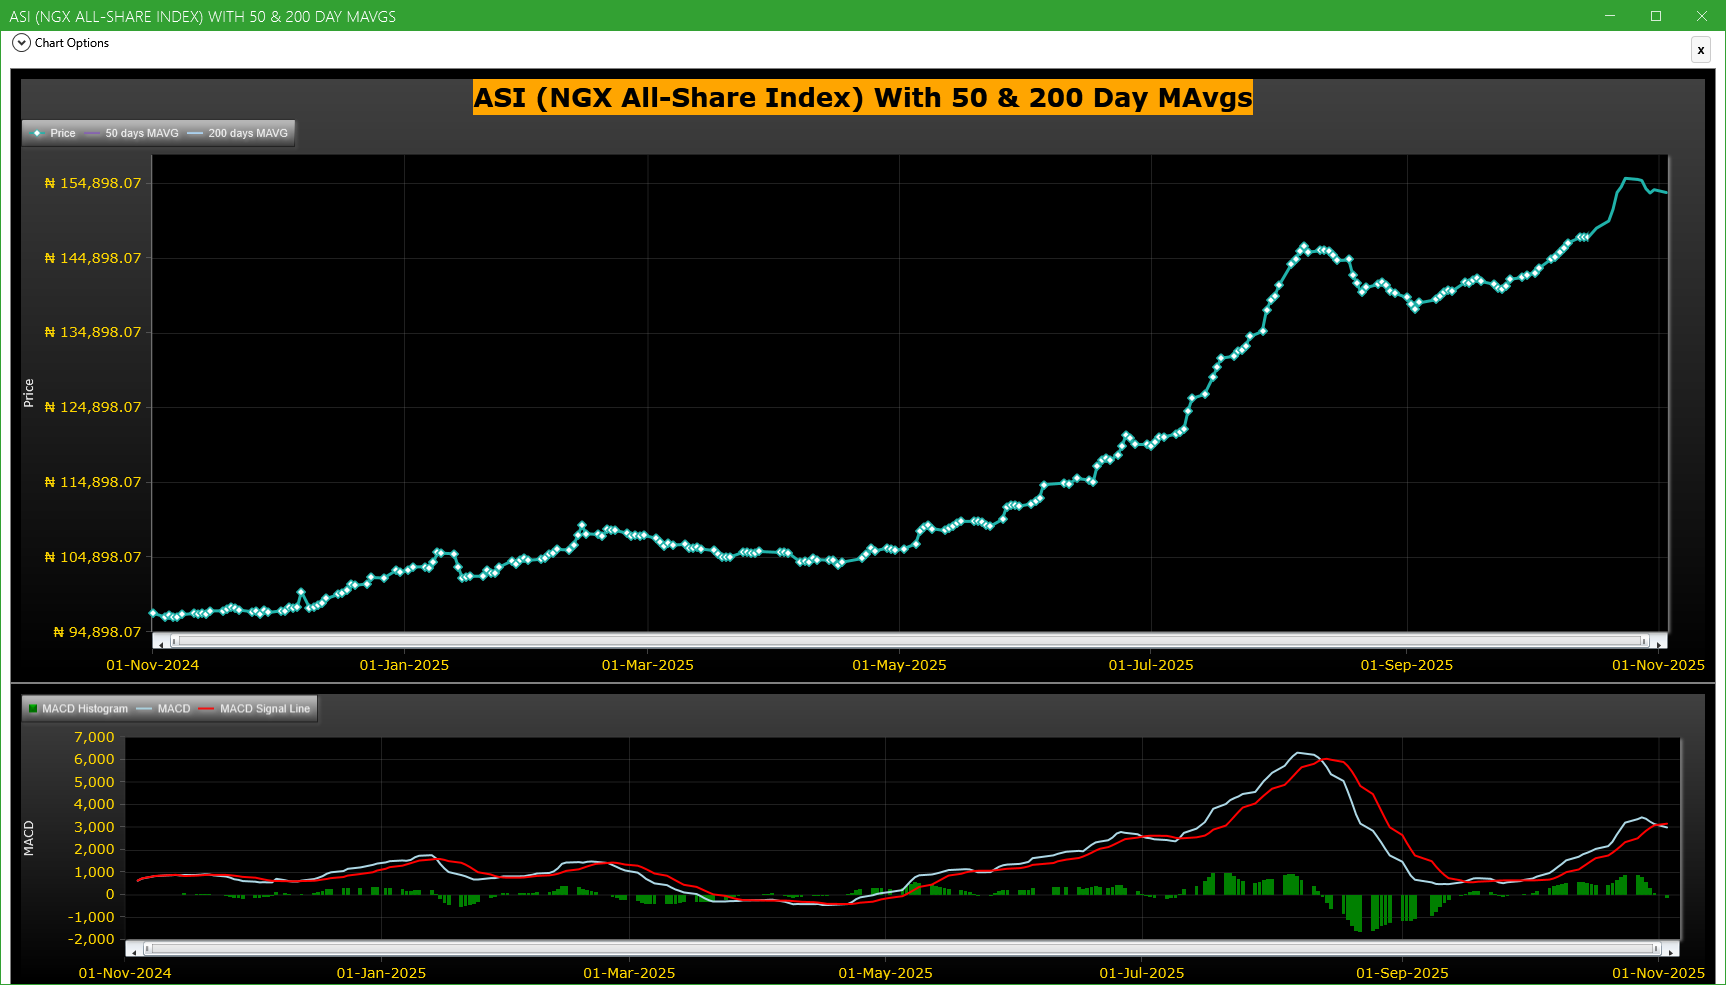This screenshot has width=1726, height=985.
Task: Click MACD chart scrollbar right arrow
Action: [1672, 949]
